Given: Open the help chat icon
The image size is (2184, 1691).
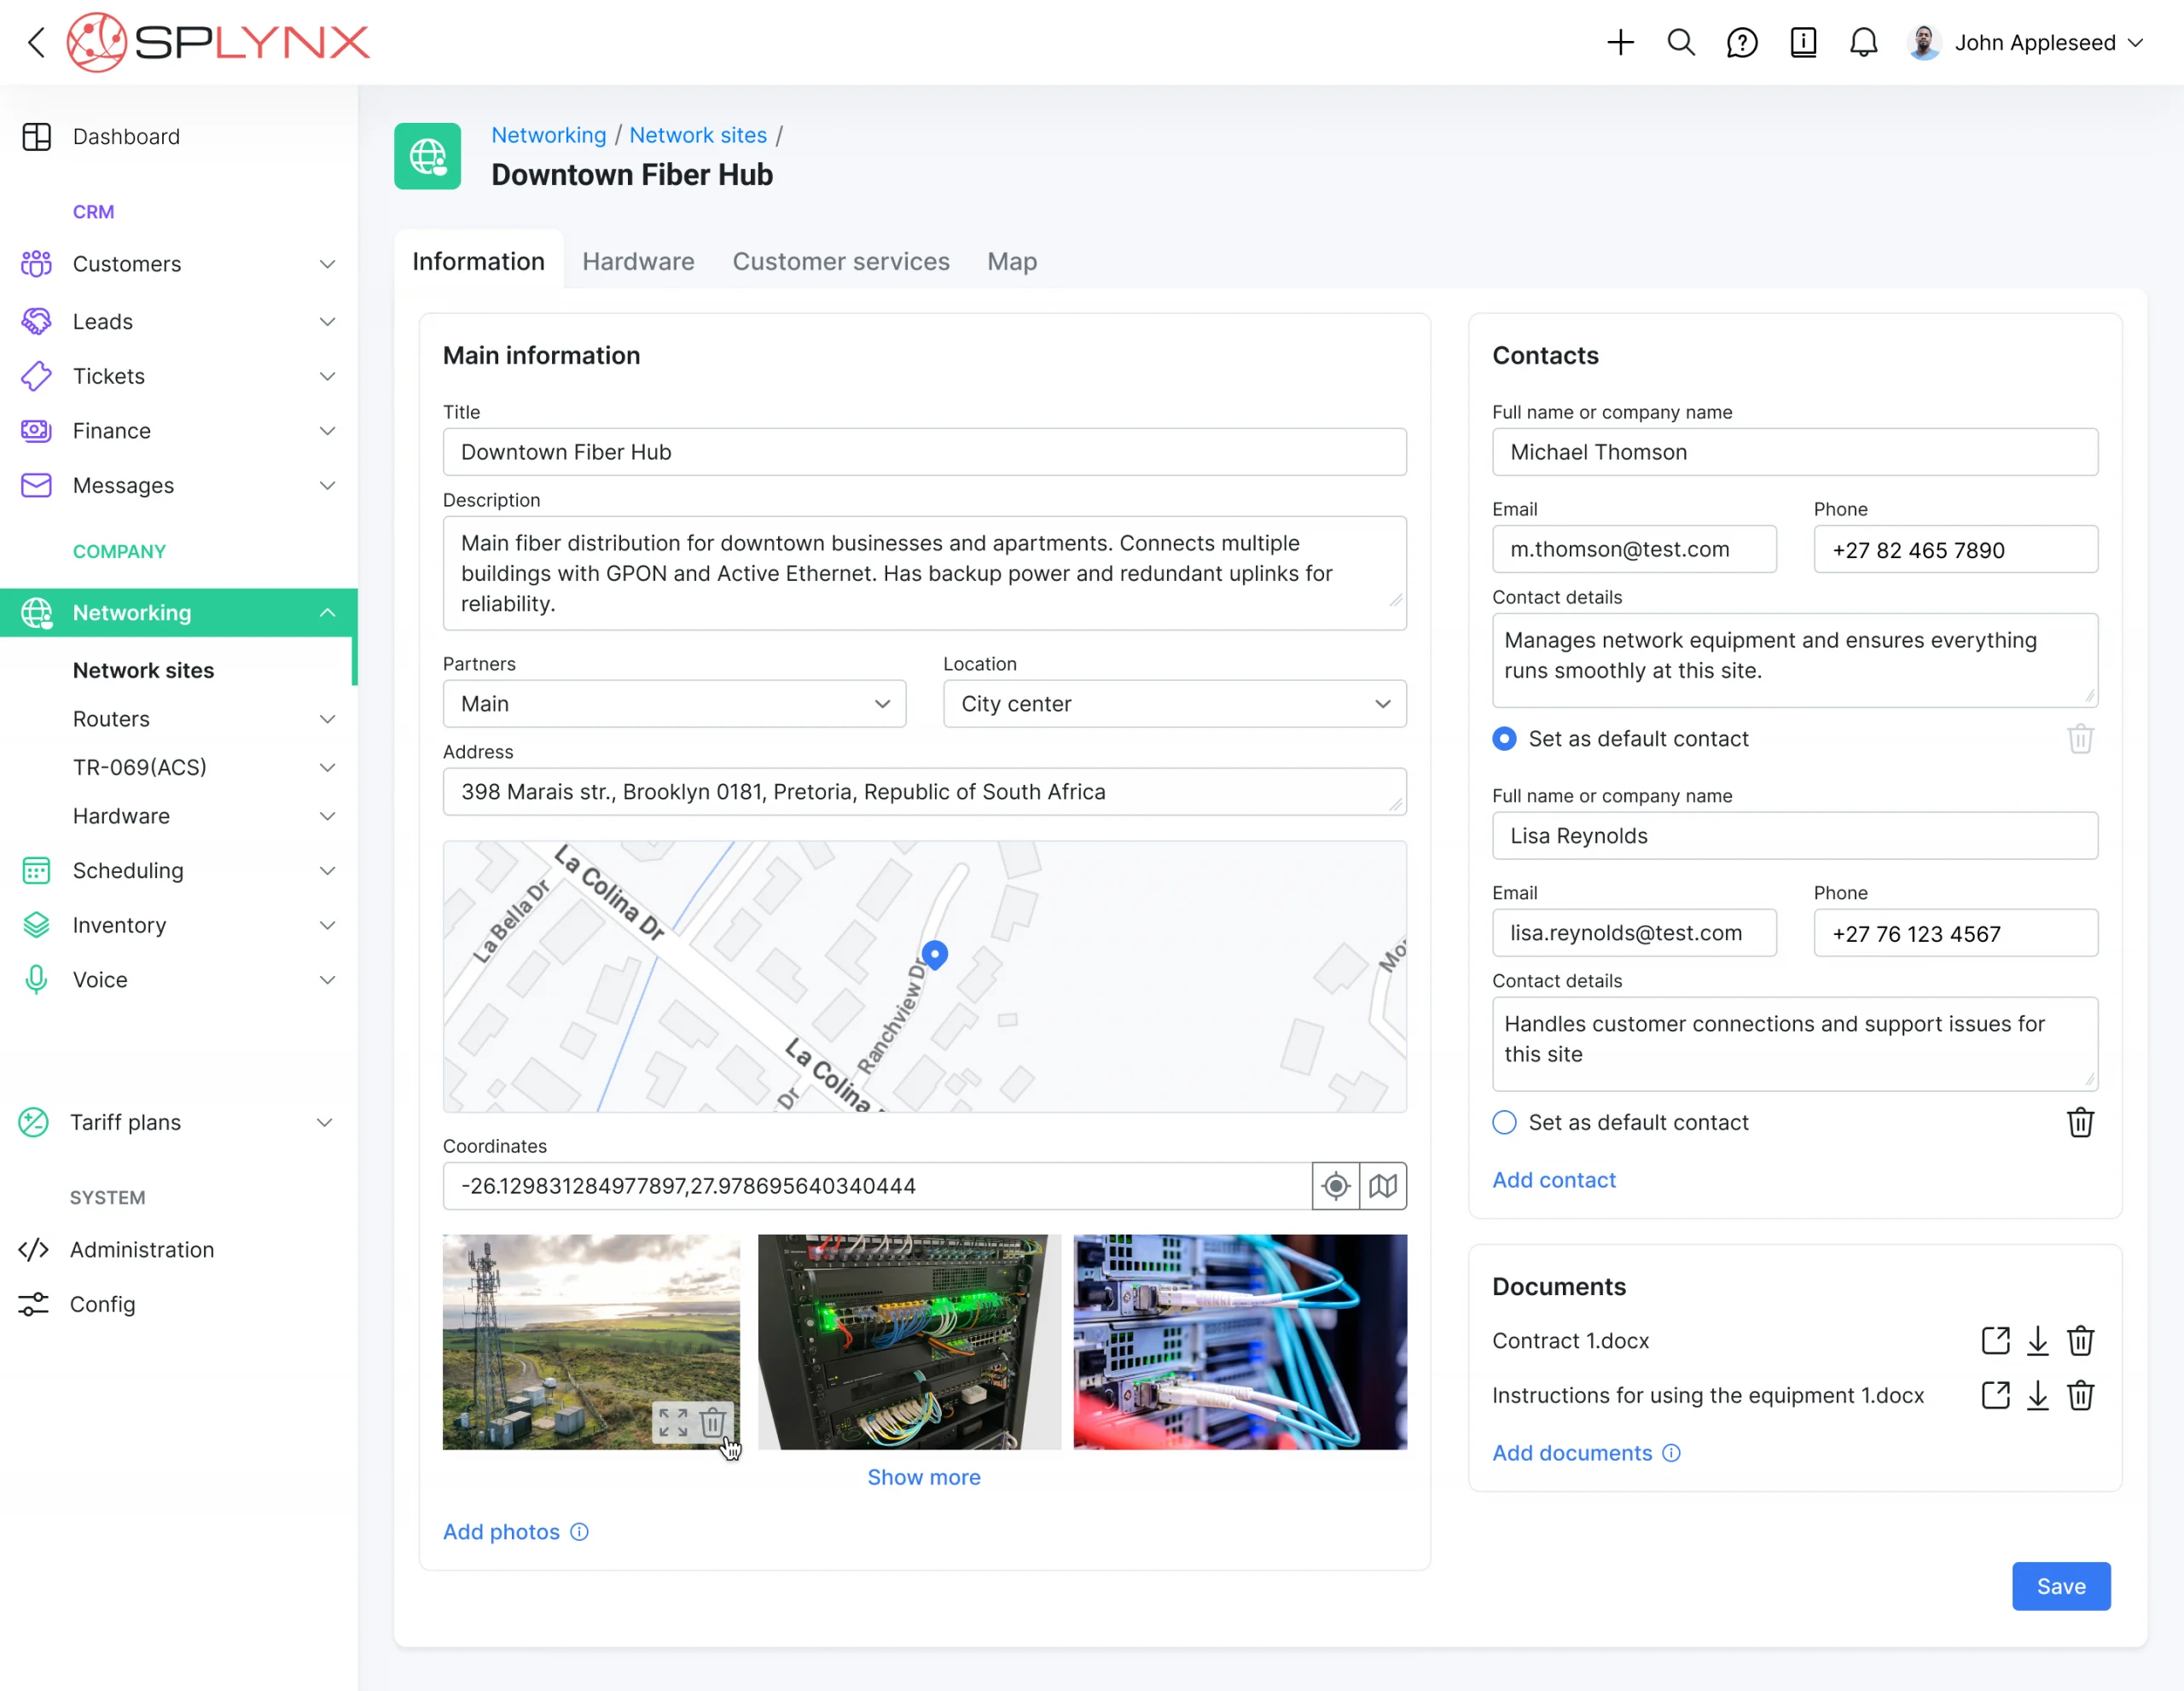Looking at the screenshot, I should (1742, 42).
